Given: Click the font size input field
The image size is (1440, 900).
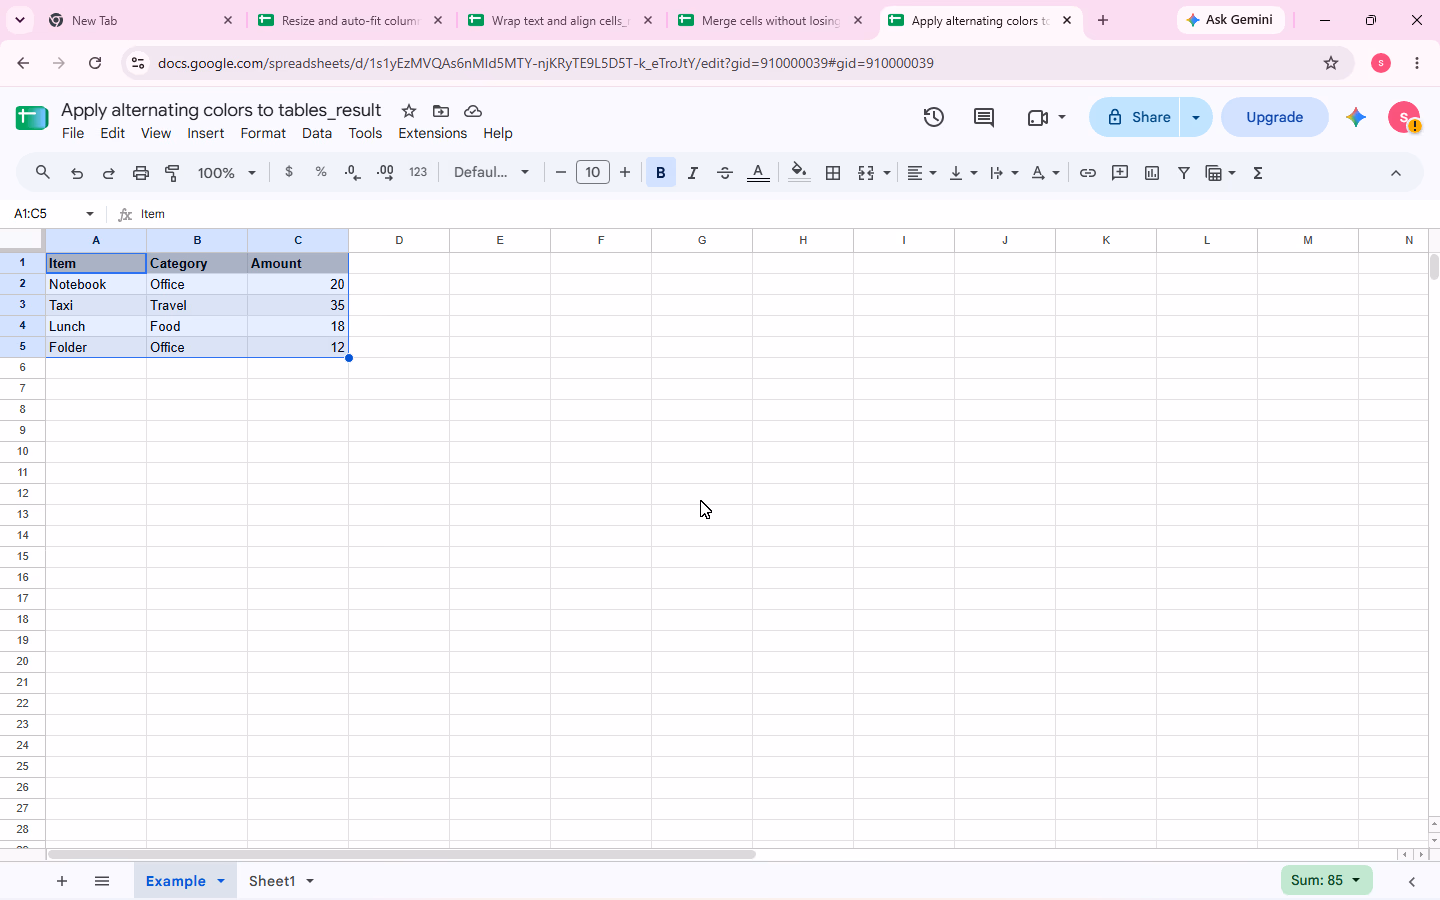Looking at the screenshot, I should [x=592, y=172].
